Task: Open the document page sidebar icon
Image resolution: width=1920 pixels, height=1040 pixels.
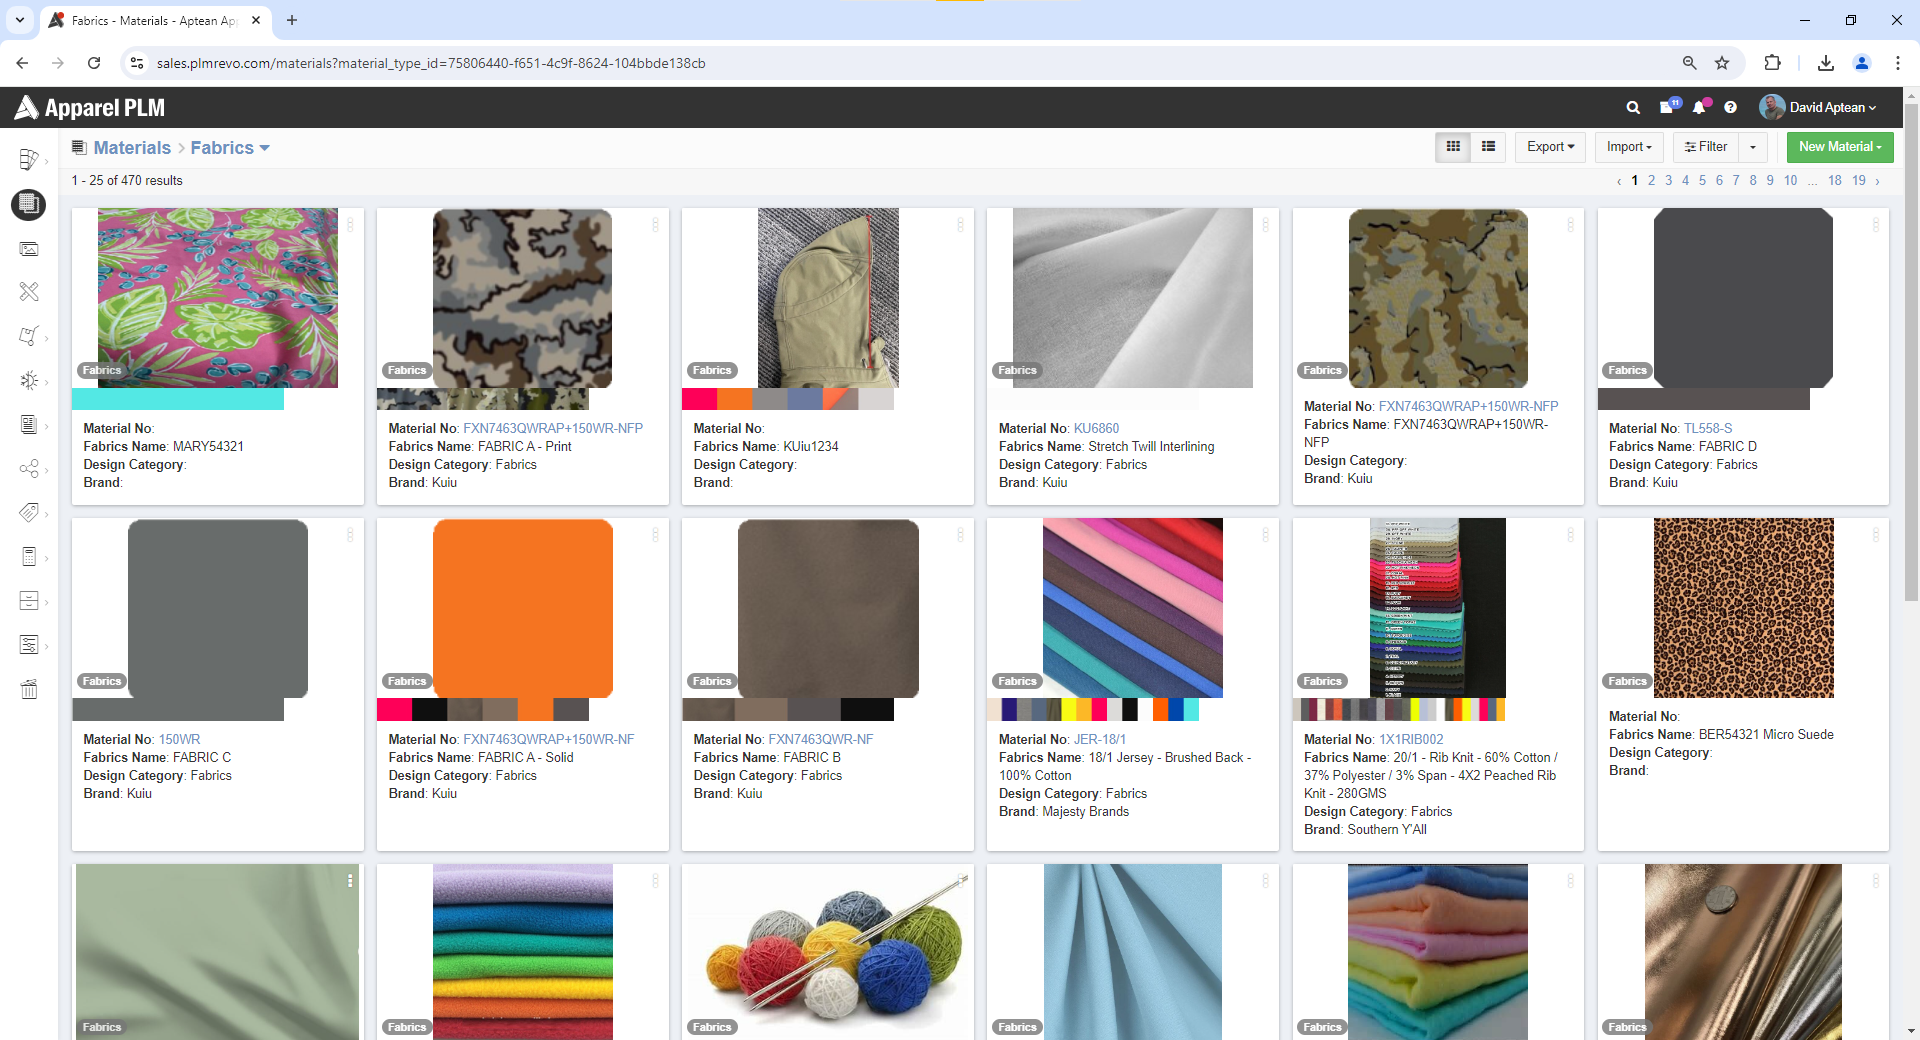Action: 29,424
